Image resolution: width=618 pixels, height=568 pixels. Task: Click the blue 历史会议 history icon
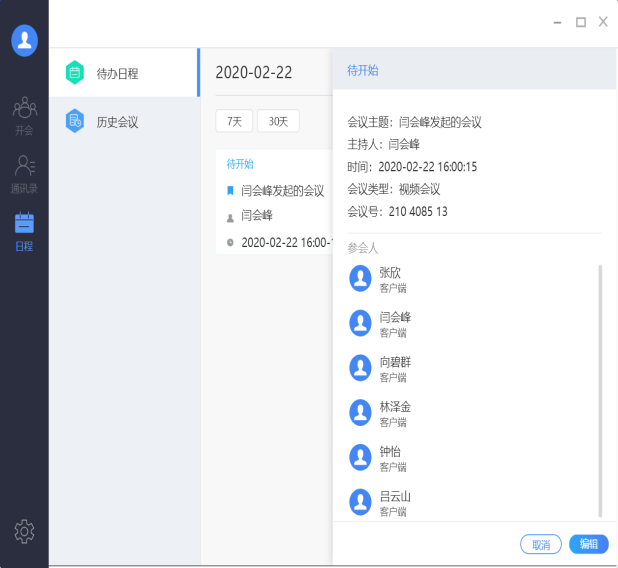point(74,122)
